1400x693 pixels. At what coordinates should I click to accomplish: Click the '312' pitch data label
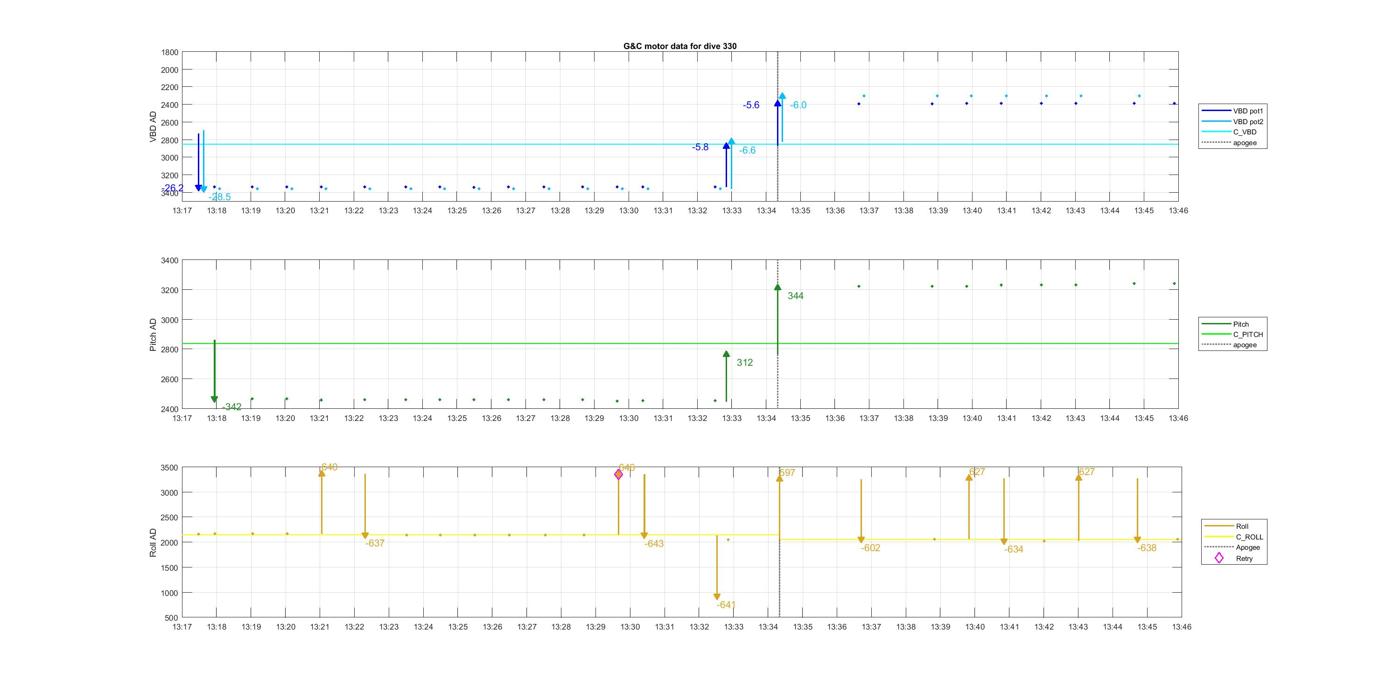pyautogui.click(x=745, y=363)
